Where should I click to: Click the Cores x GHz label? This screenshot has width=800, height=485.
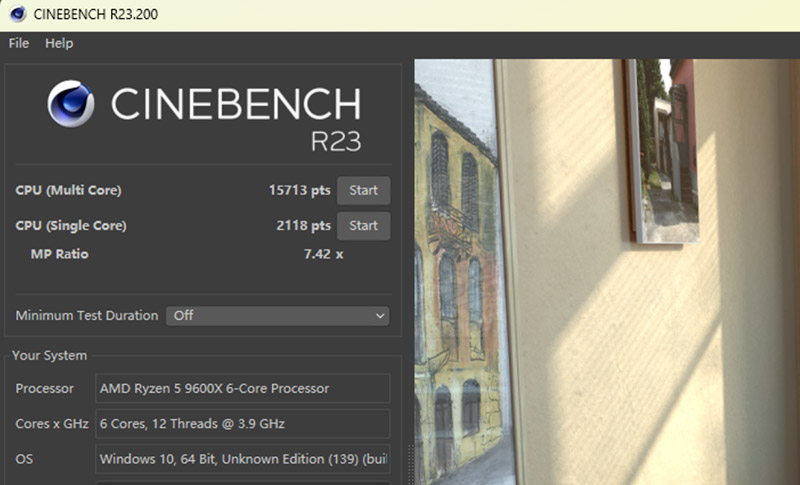[52, 424]
